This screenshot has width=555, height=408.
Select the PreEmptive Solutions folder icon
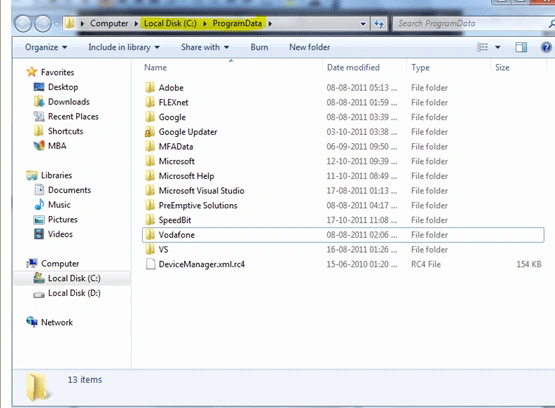click(150, 205)
